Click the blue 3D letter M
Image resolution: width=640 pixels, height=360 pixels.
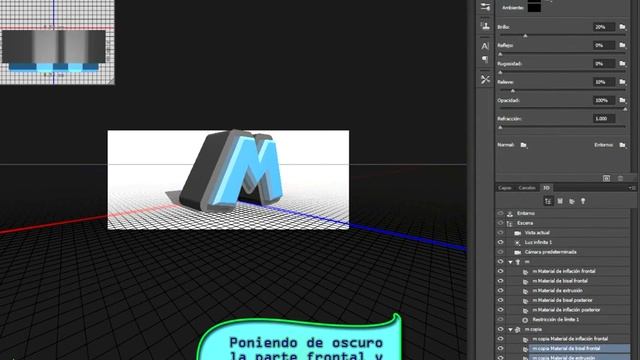click(248, 171)
